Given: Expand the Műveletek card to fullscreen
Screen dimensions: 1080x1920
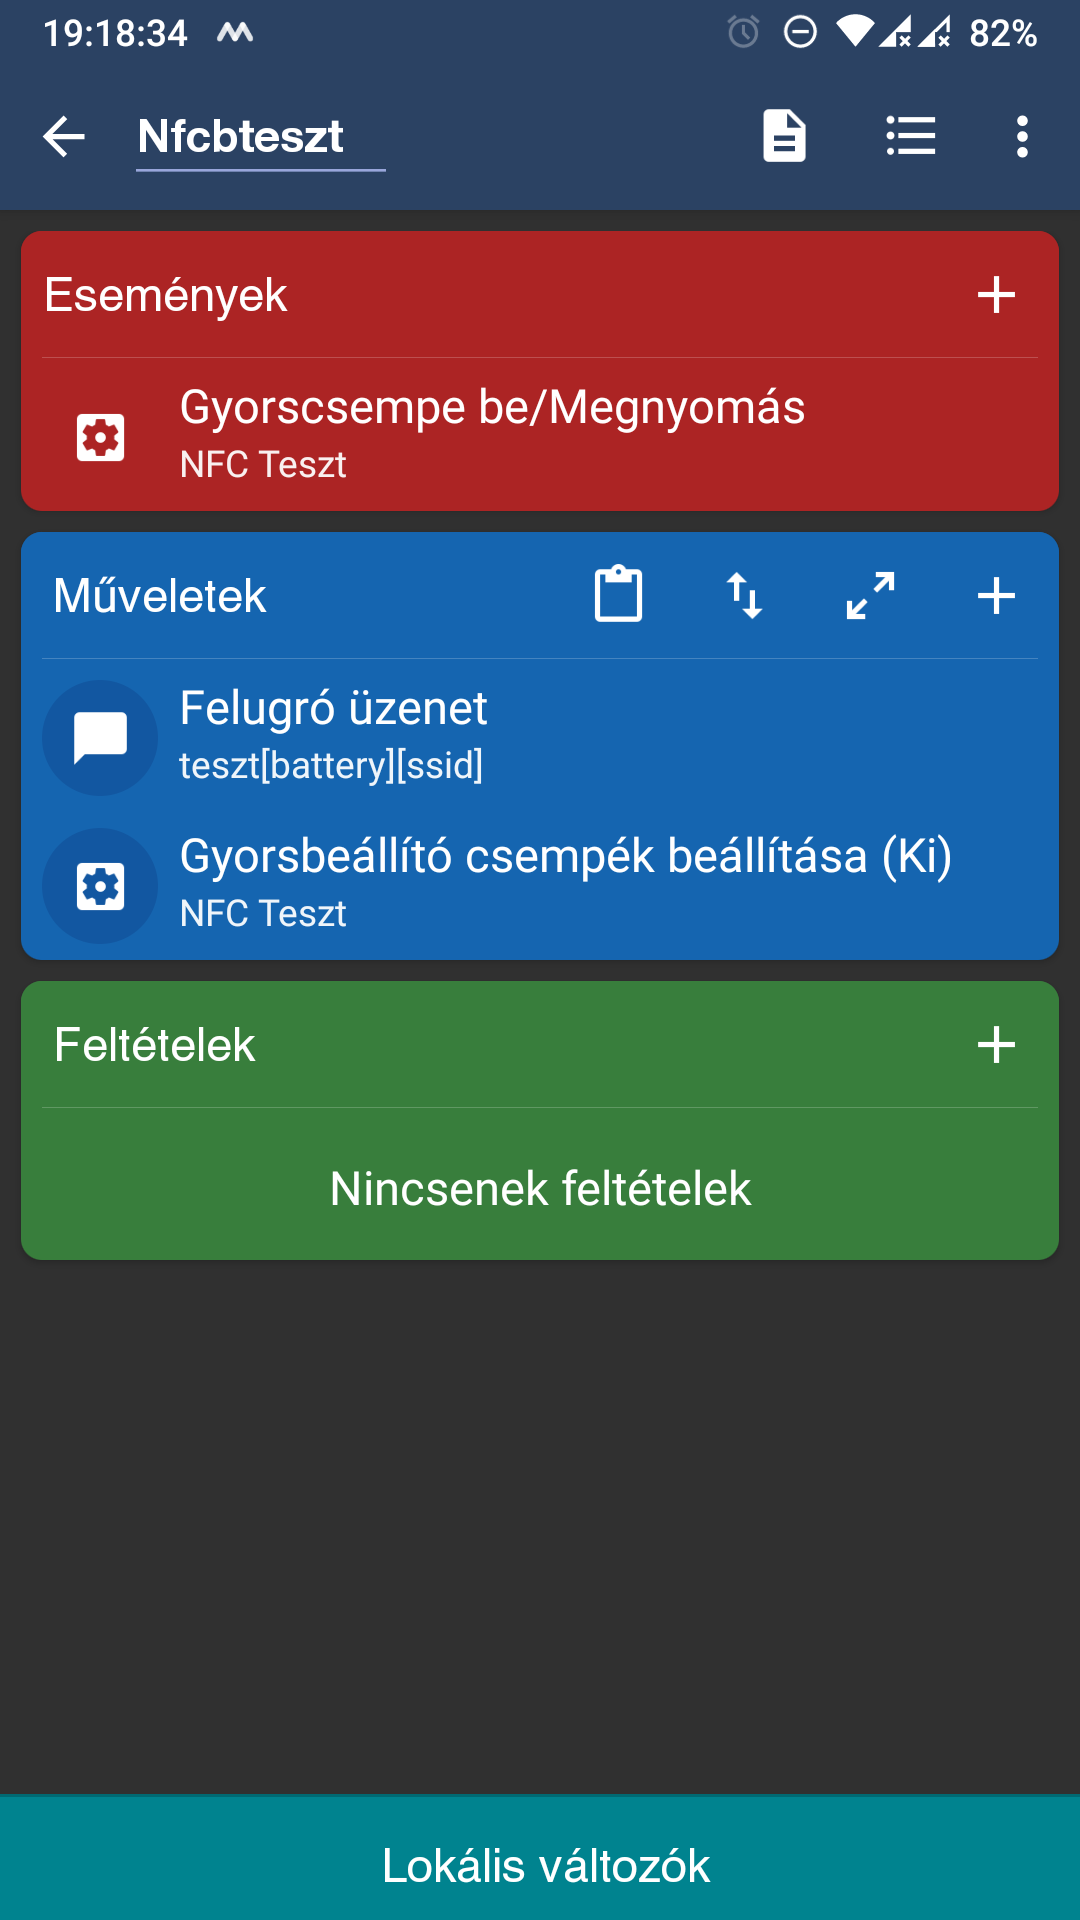Looking at the screenshot, I should coord(871,595).
